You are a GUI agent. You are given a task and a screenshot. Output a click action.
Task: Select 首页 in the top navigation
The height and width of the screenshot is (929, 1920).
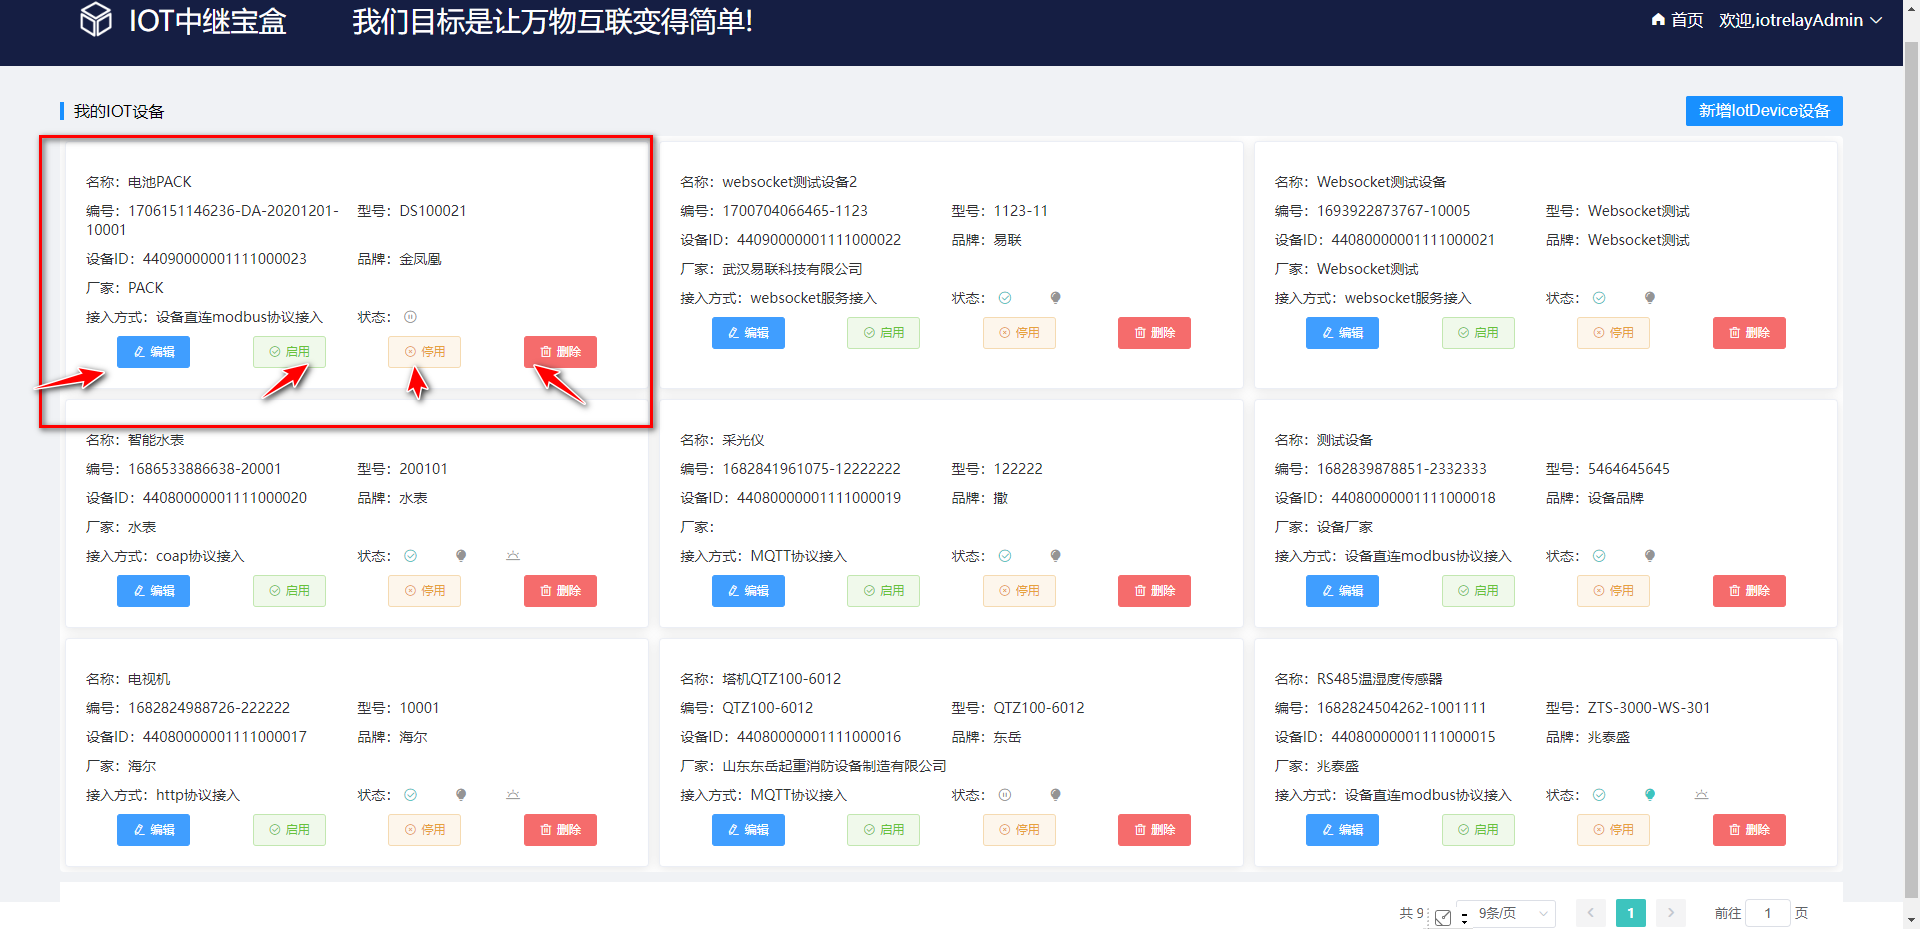tap(1685, 19)
